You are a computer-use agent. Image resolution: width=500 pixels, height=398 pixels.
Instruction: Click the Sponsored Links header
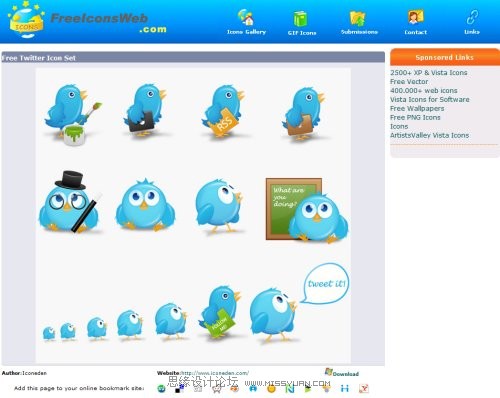pyautogui.click(x=444, y=57)
